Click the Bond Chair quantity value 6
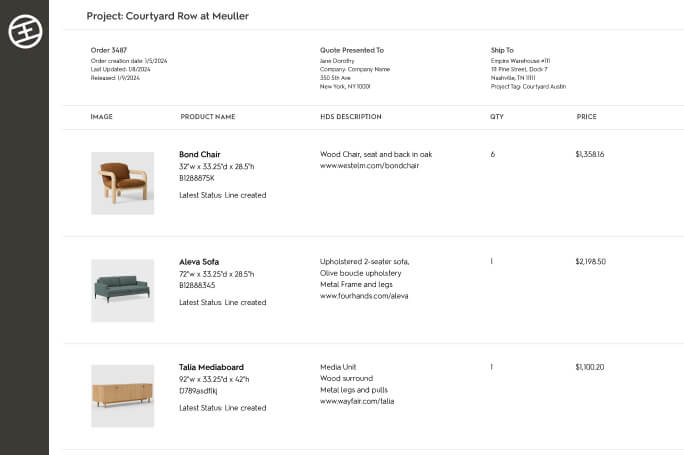 point(493,155)
